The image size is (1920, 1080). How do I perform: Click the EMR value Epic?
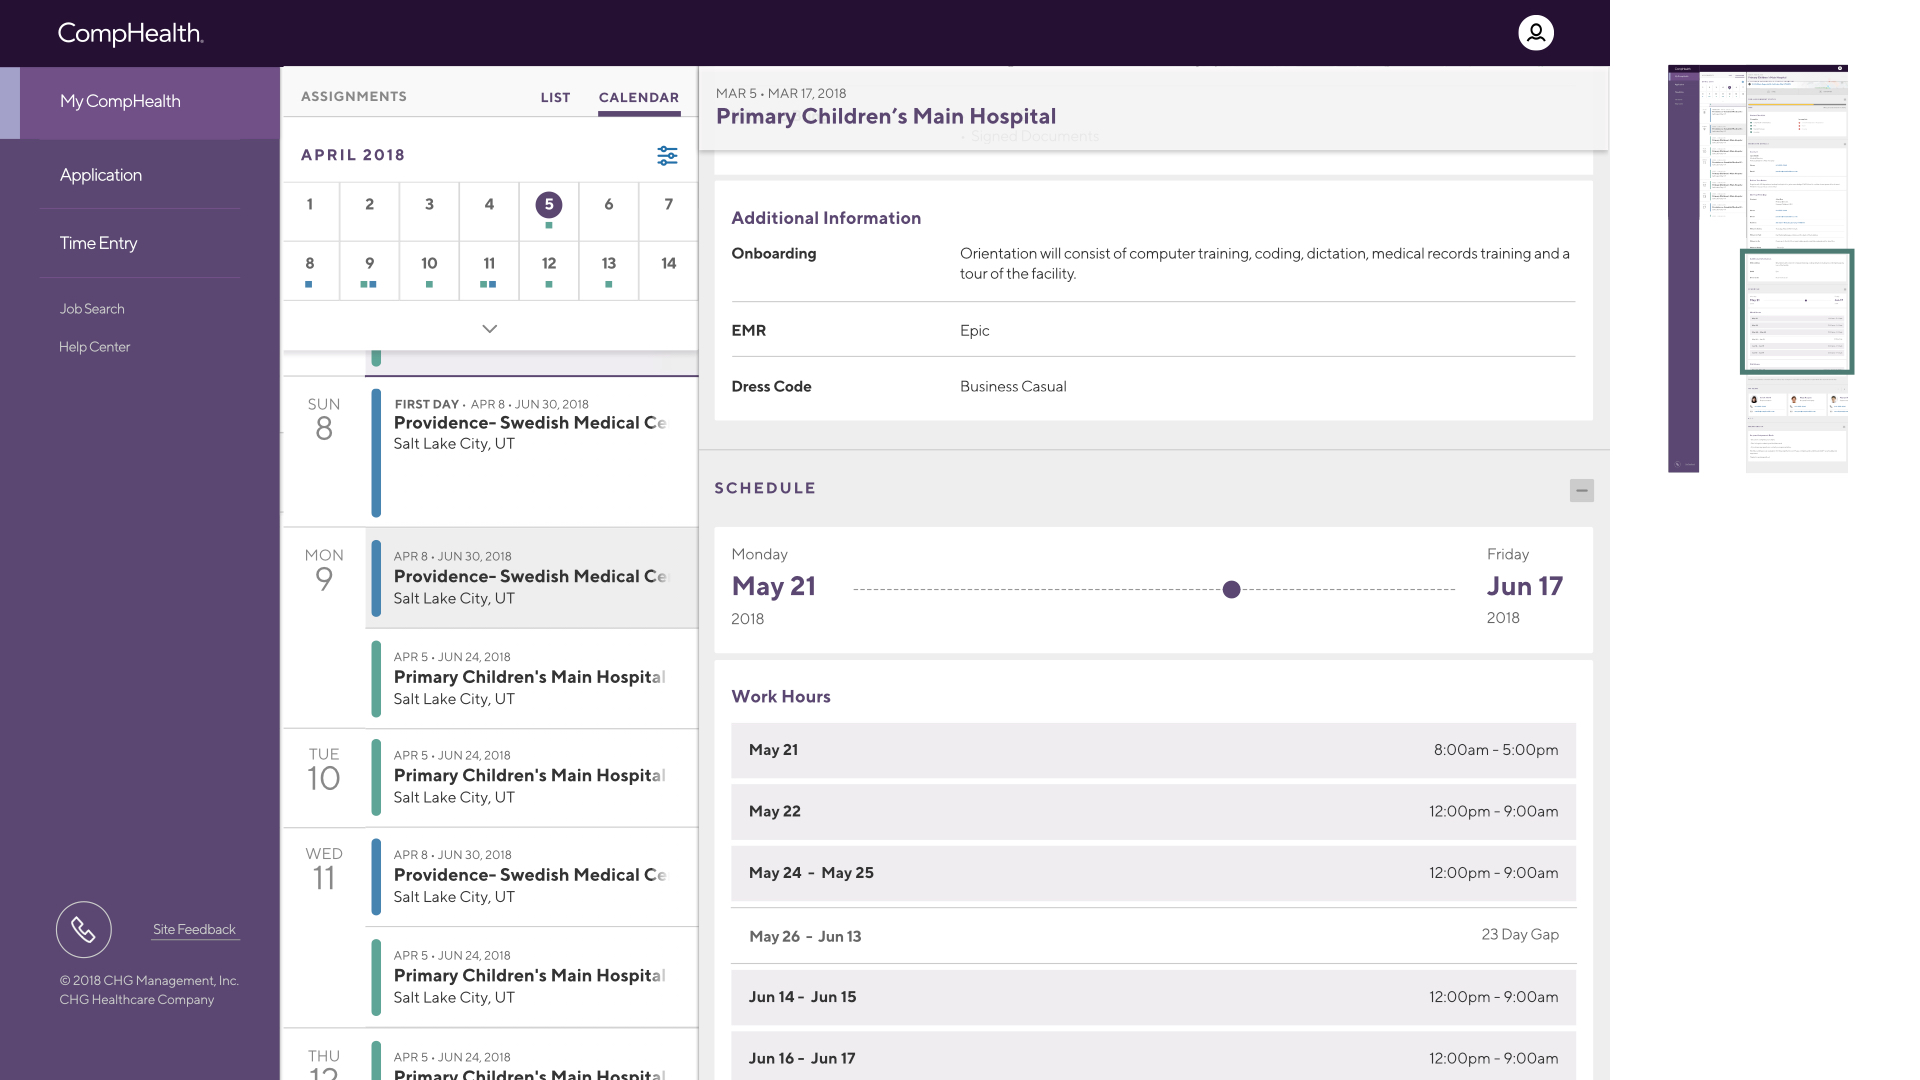coord(974,331)
